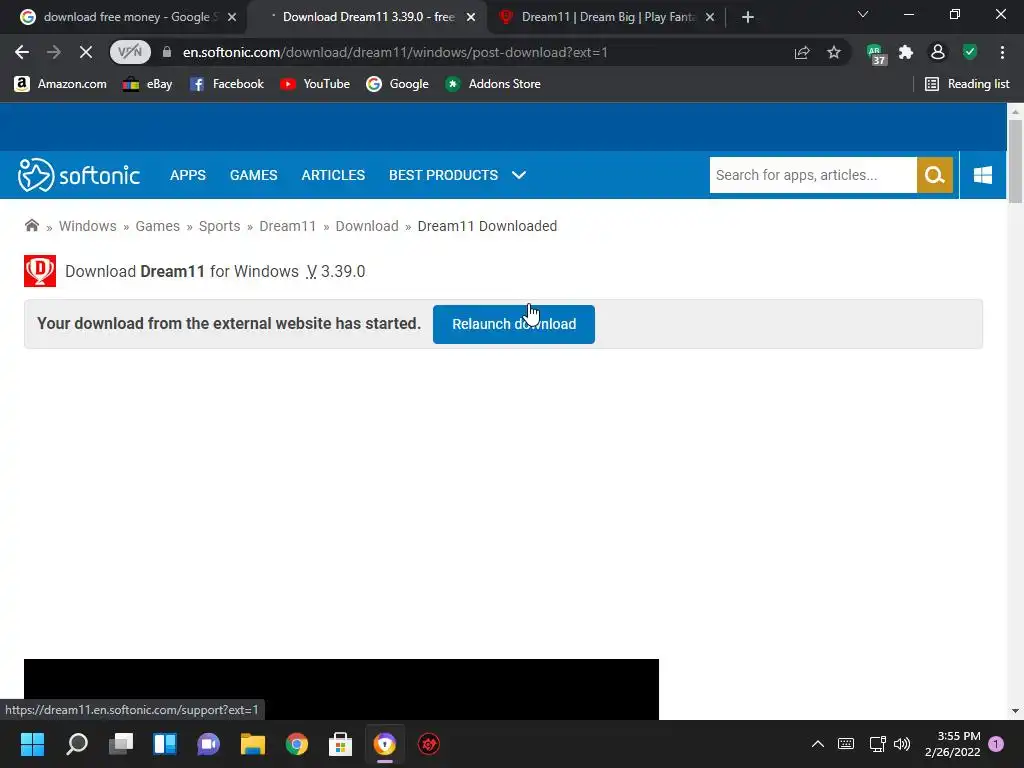
Task: Click the home breadcrumb icon
Action: pyautogui.click(x=31, y=226)
